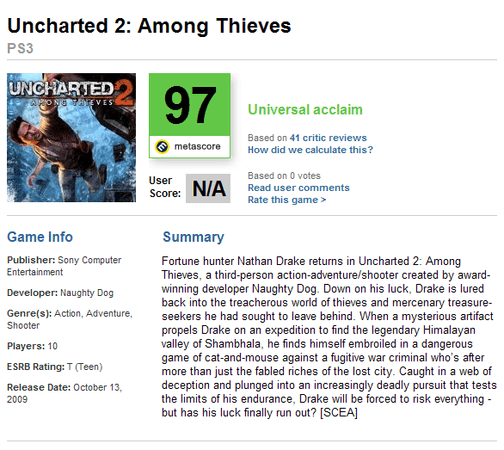The height and width of the screenshot is (450, 504).
Task: Click the [SCEA] attribution in the summary
Action: (339, 412)
